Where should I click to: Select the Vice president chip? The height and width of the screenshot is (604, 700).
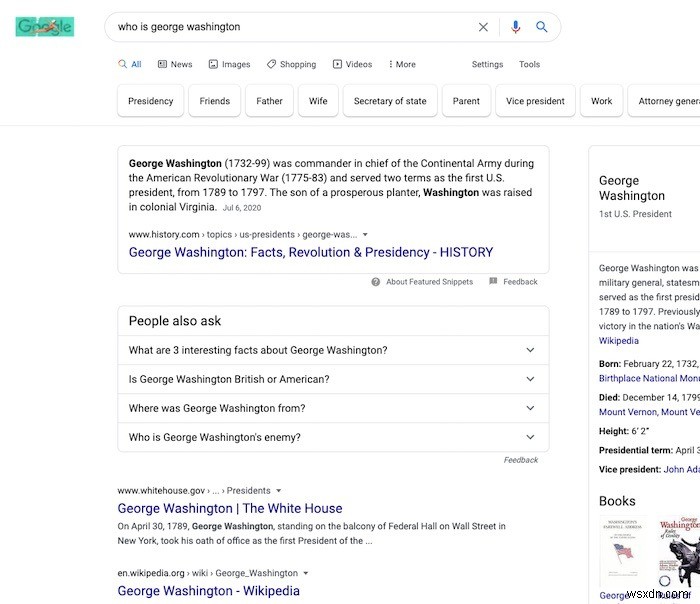coord(535,101)
